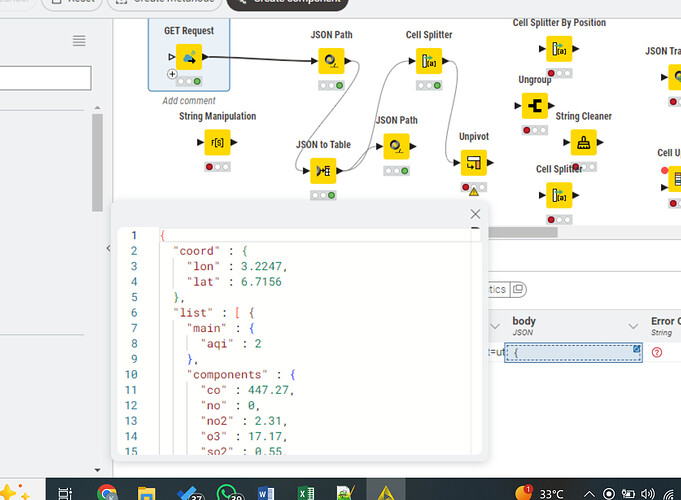The image size is (681, 500).
Task: Click the search input in left panel
Action: (x=45, y=78)
